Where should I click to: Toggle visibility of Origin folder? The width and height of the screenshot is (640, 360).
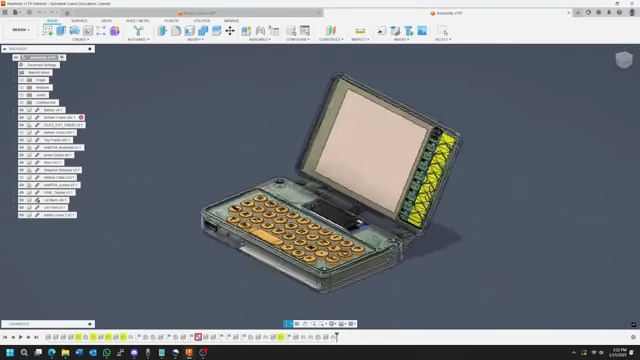[x=22, y=80]
